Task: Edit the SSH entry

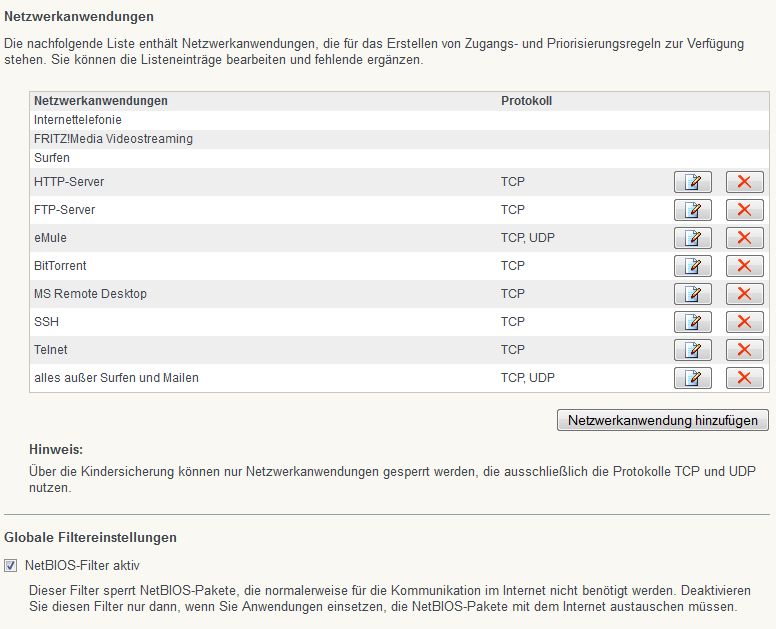Action: [693, 322]
